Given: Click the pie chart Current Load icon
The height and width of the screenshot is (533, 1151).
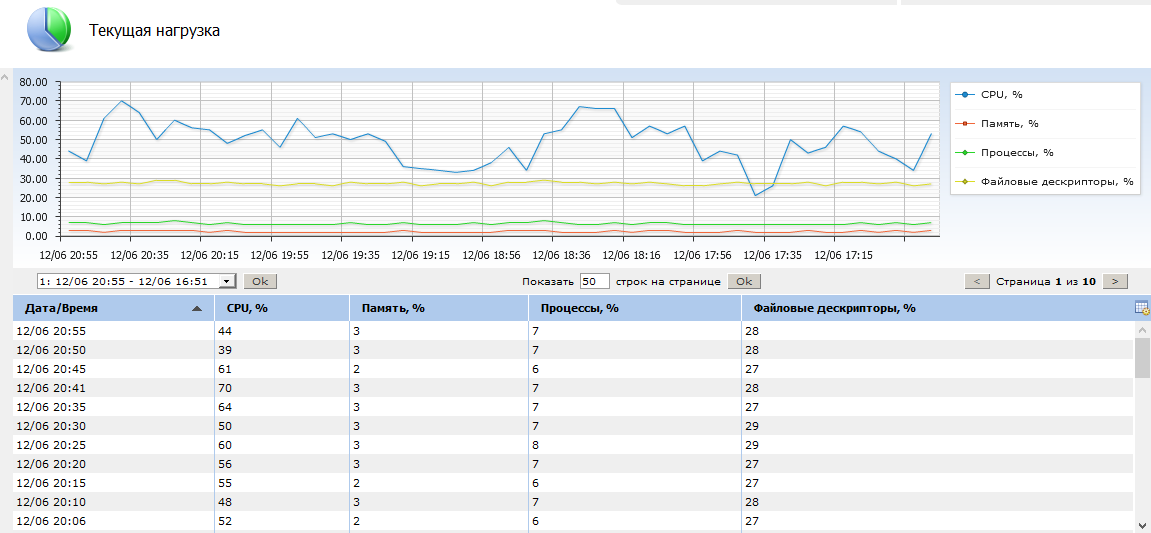Looking at the screenshot, I should point(48,29).
